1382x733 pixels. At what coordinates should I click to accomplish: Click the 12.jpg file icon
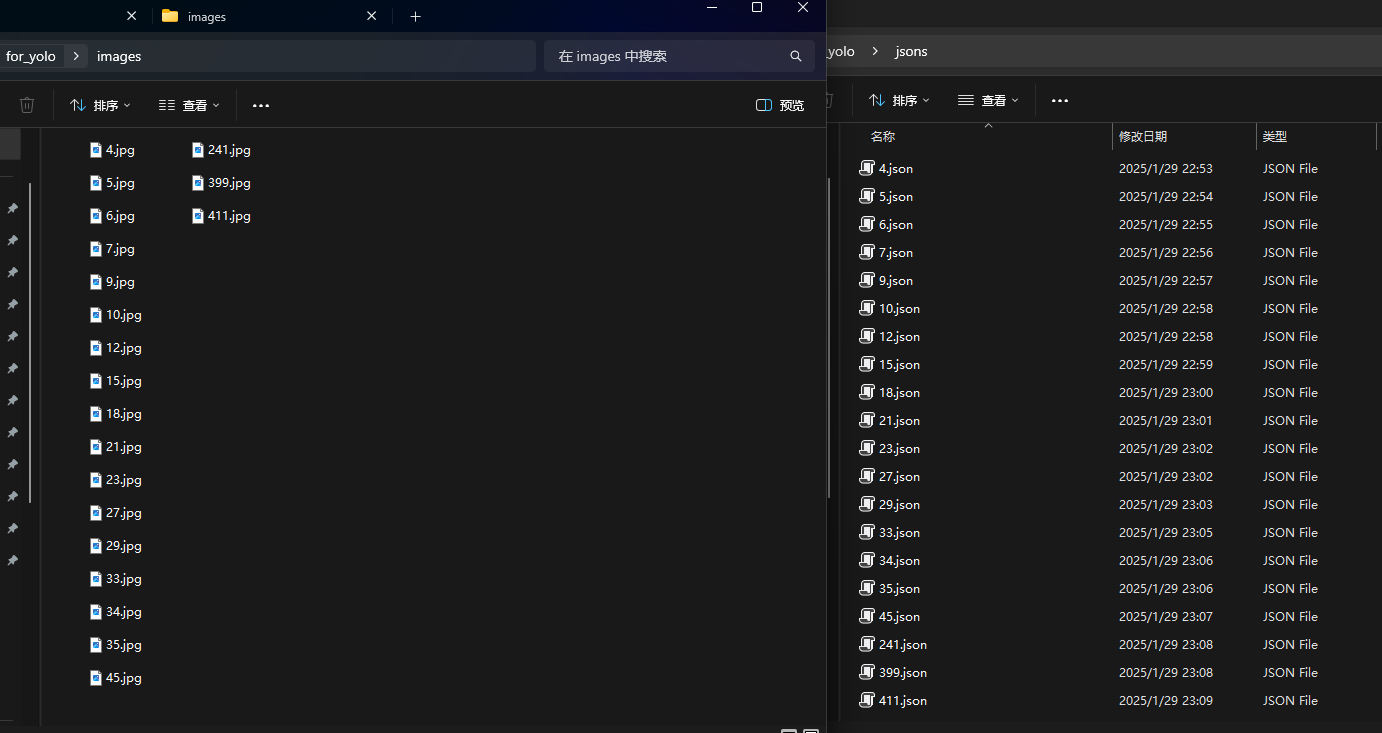click(x=96, y=348)
